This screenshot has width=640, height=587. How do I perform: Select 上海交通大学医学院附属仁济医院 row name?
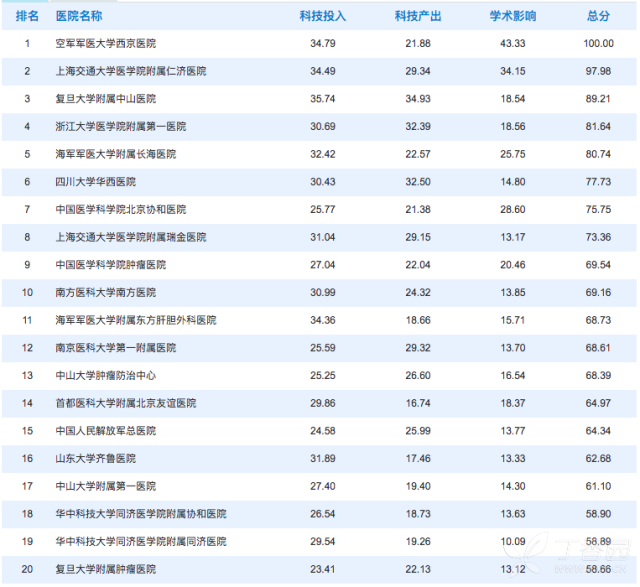pos(131,71)
